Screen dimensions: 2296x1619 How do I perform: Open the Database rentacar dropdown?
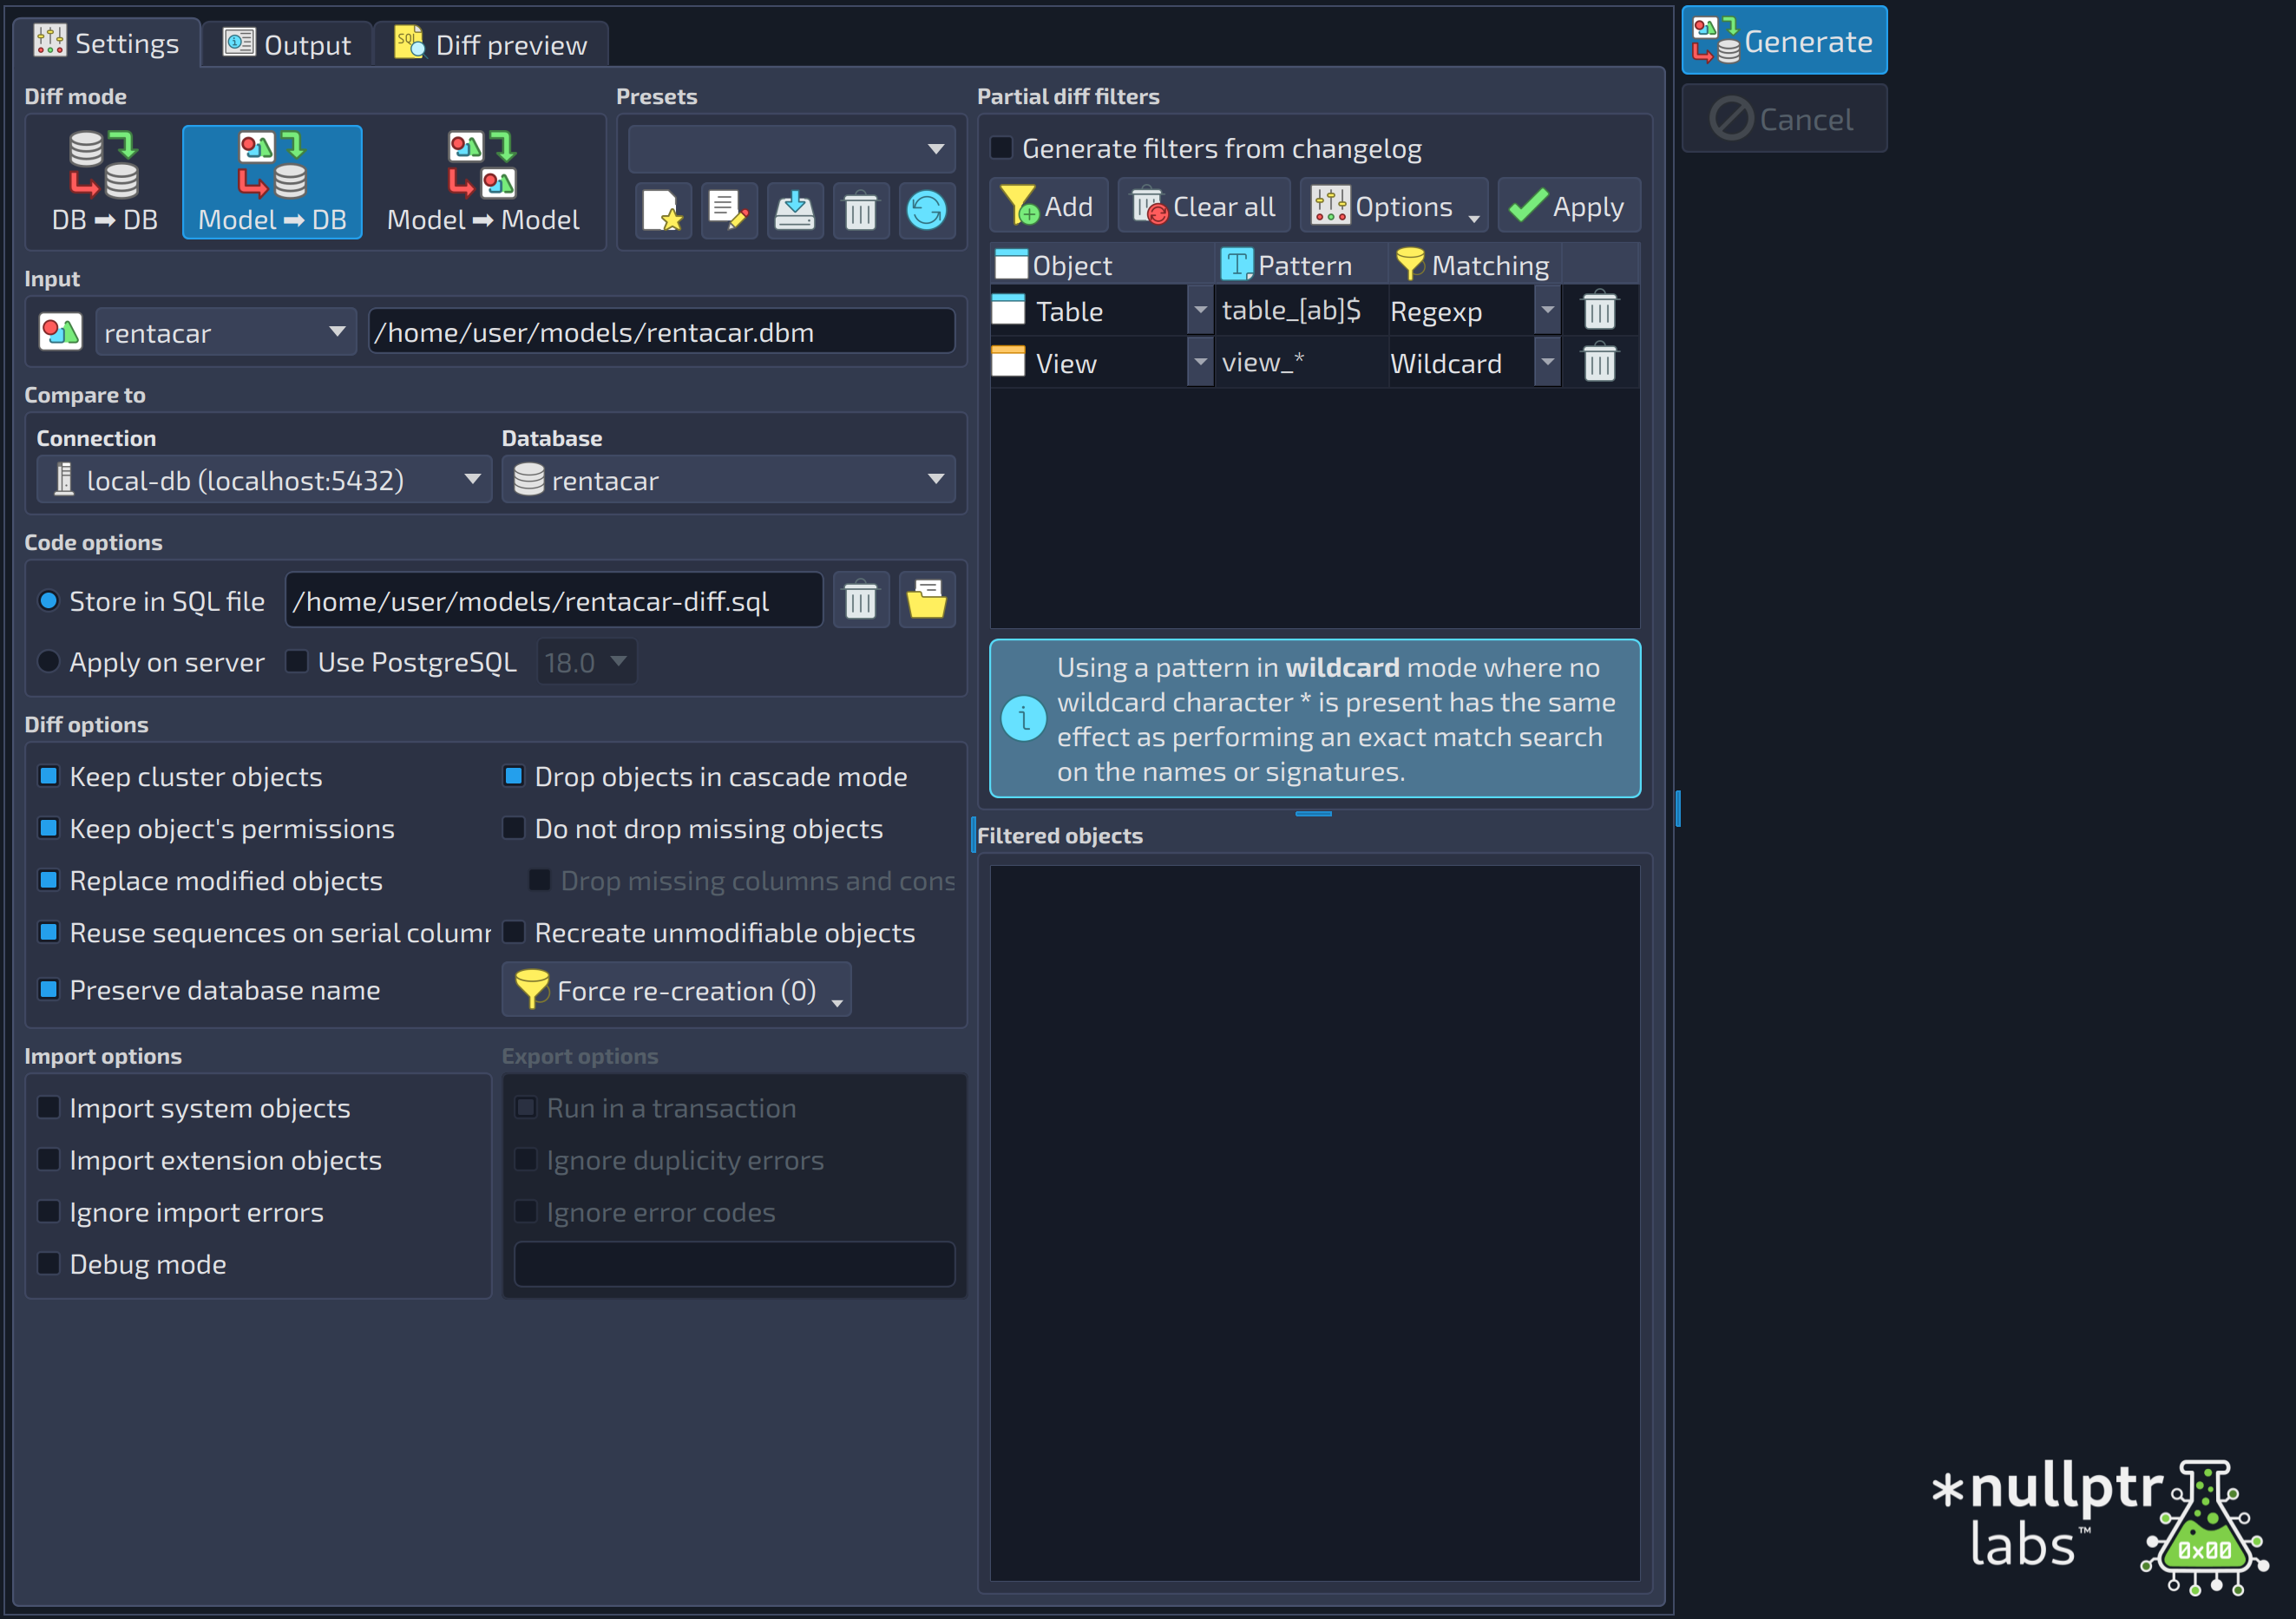(x=728, y=480)
